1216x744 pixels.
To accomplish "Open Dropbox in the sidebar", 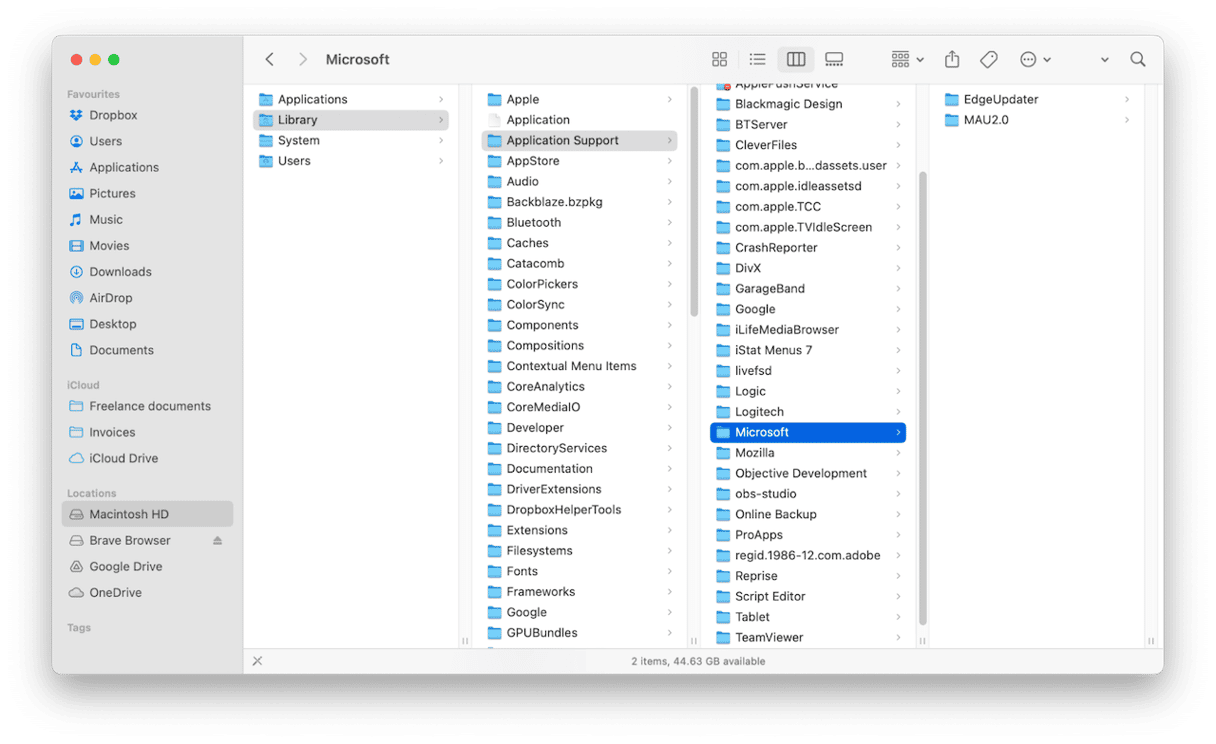I will point(147,115).
